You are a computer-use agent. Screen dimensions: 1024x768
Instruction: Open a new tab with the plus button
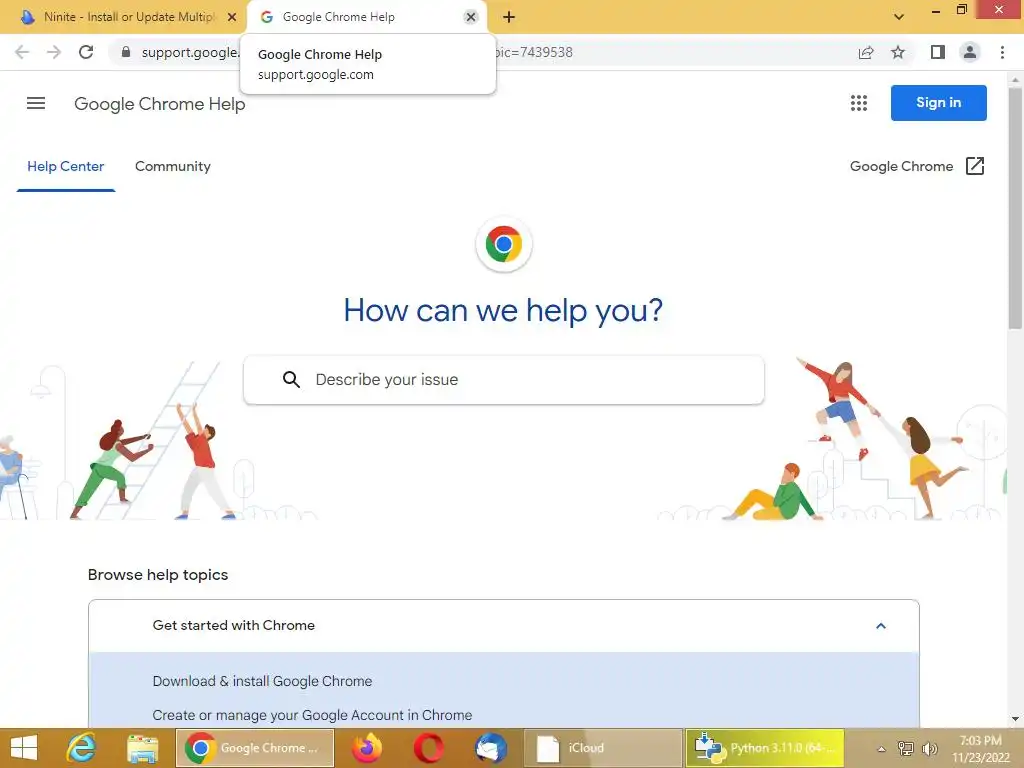click(x=509, y=18)
